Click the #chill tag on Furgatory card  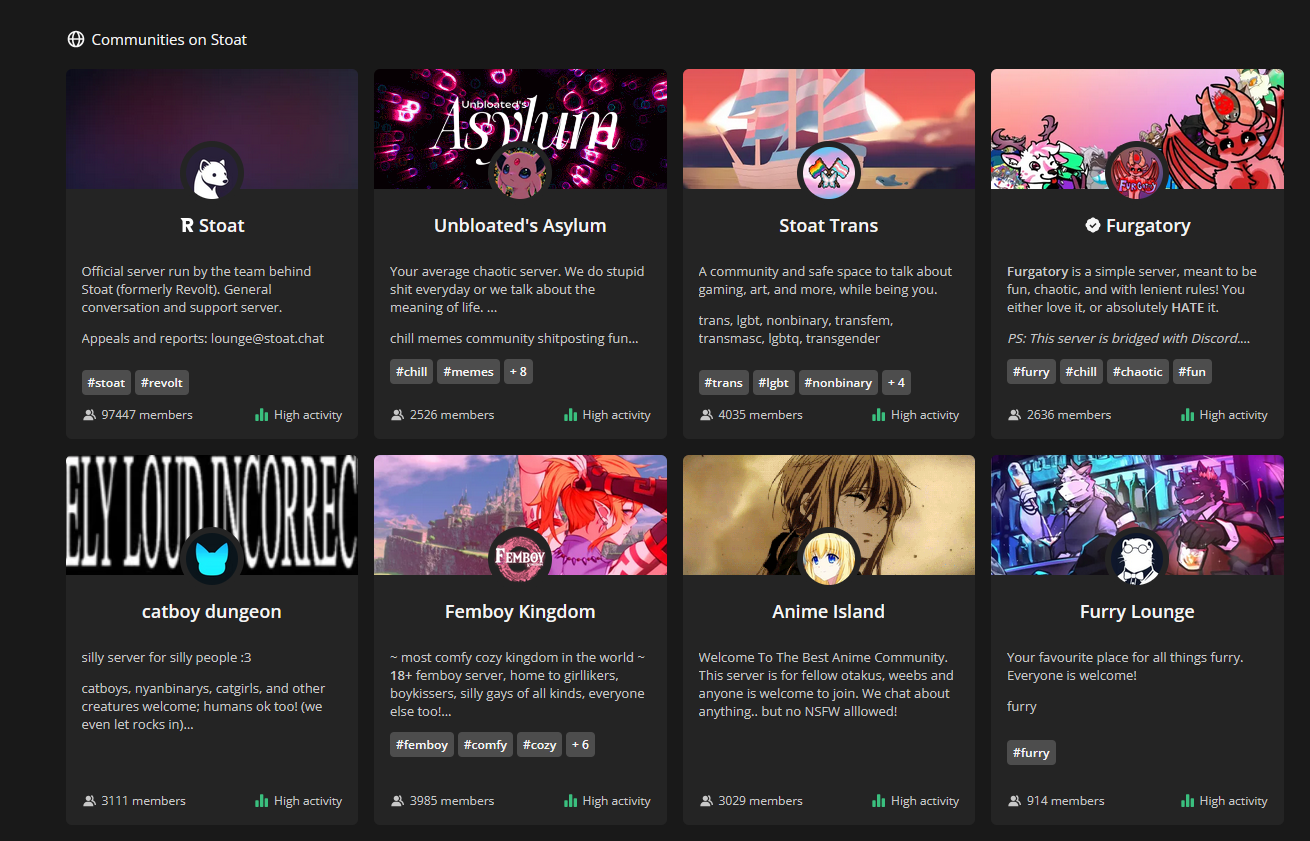1081,372
